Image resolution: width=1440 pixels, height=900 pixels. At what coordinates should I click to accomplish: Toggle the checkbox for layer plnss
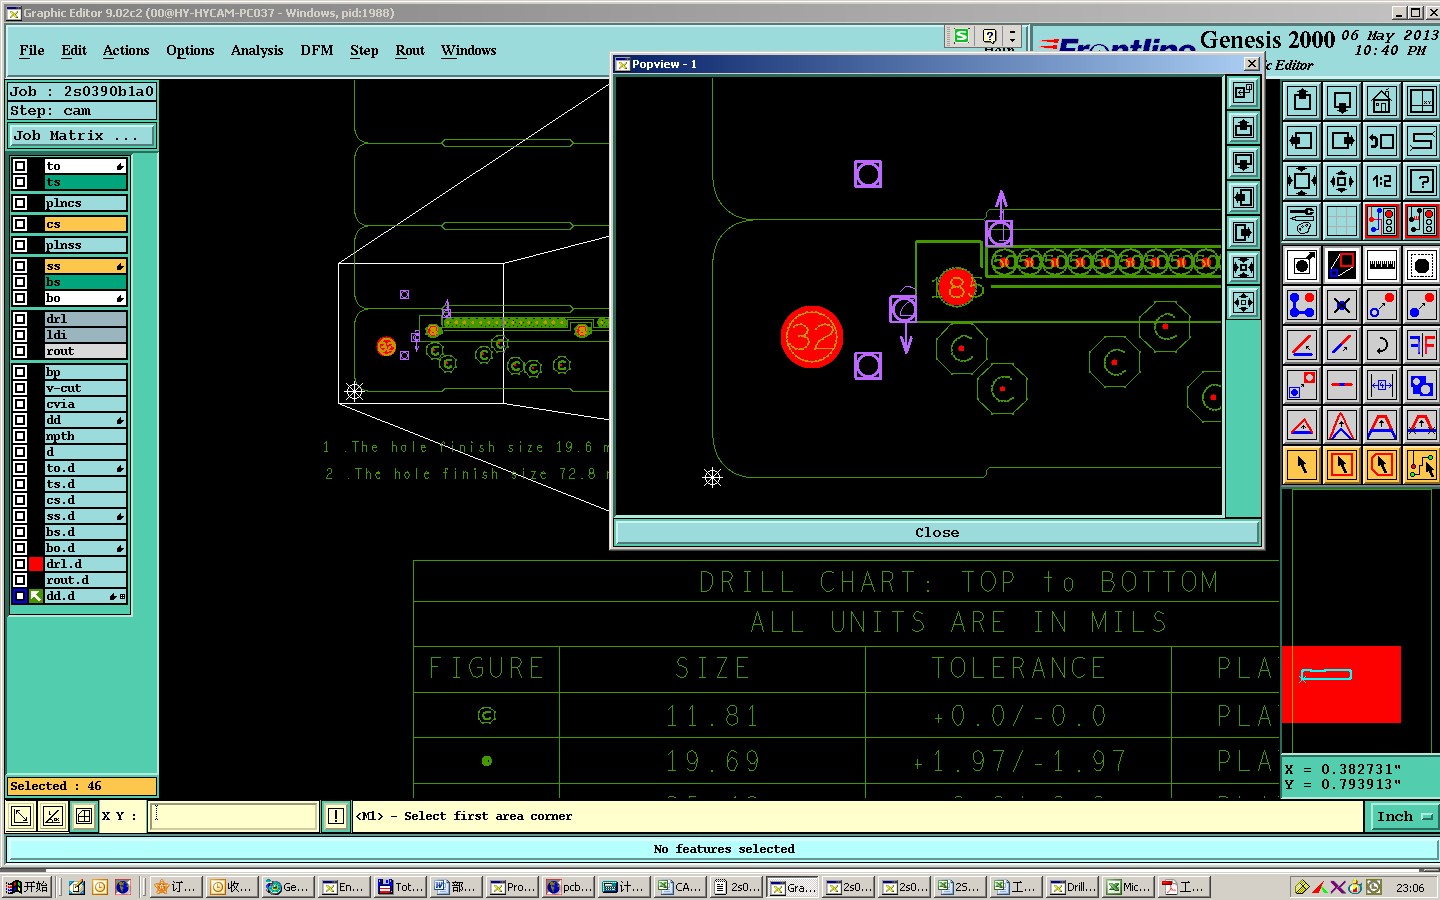(20, 245)
